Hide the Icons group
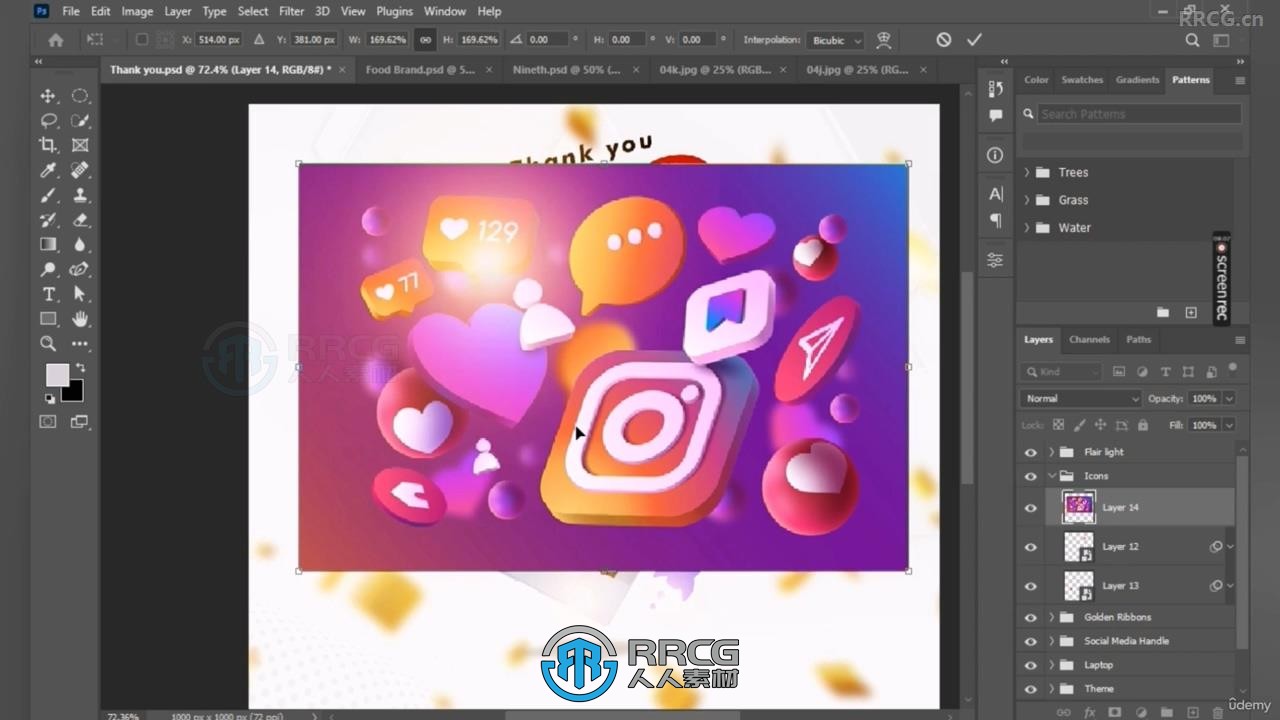Image resolution: width=1280 pixels, height=720 pixels. [x=1031, y=476]
